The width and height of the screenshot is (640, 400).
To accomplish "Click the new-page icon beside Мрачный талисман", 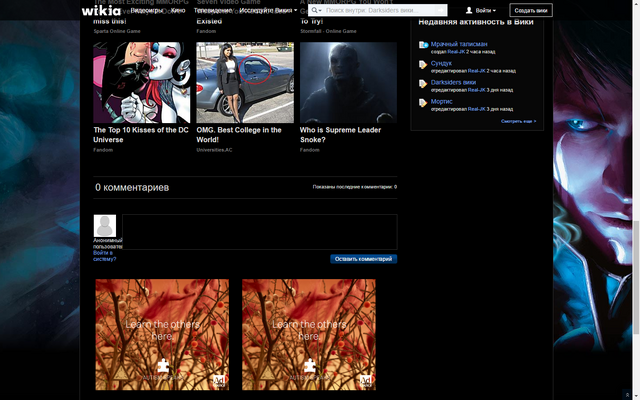I will pos(423,45).
